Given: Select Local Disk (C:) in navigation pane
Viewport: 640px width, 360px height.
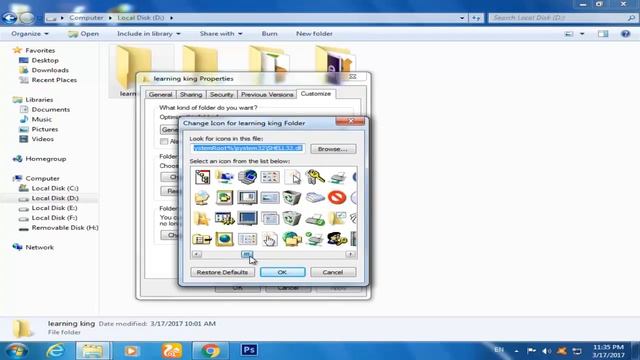Looking at the screenshot, I should click(55, 188).
